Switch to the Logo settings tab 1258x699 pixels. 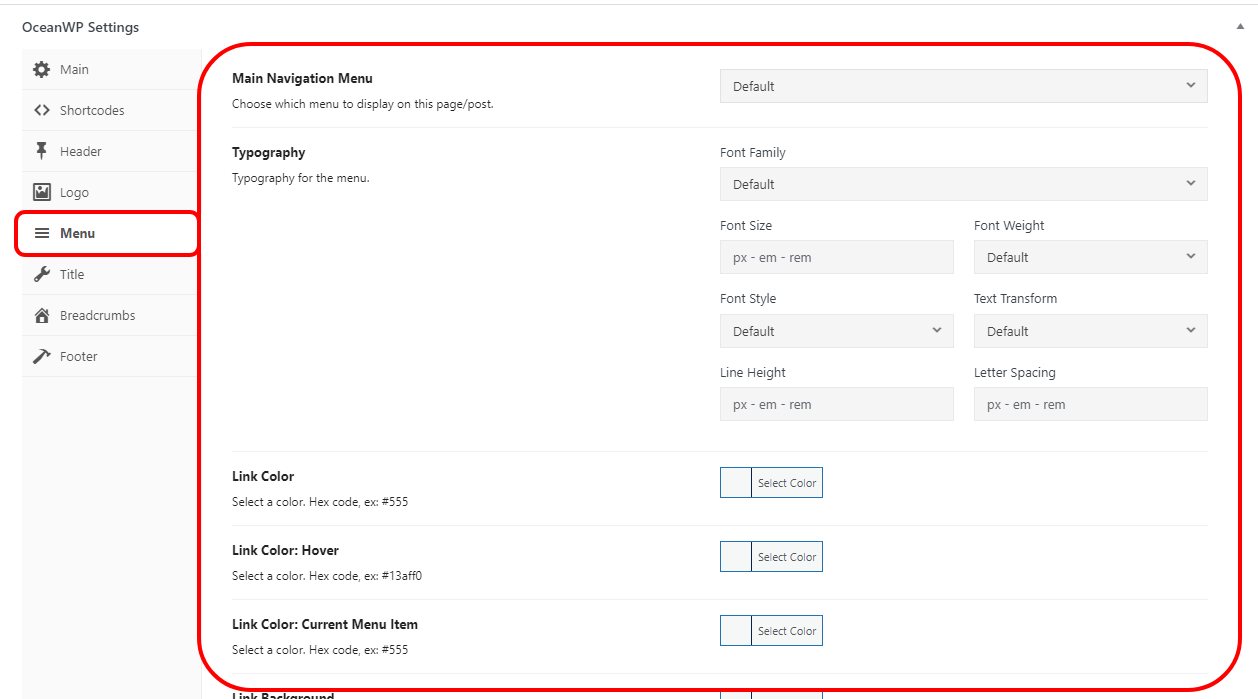point(111,192)
